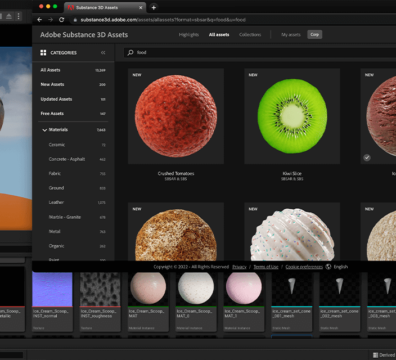Open the white sprinkles ice cream asset

[292, 232]
